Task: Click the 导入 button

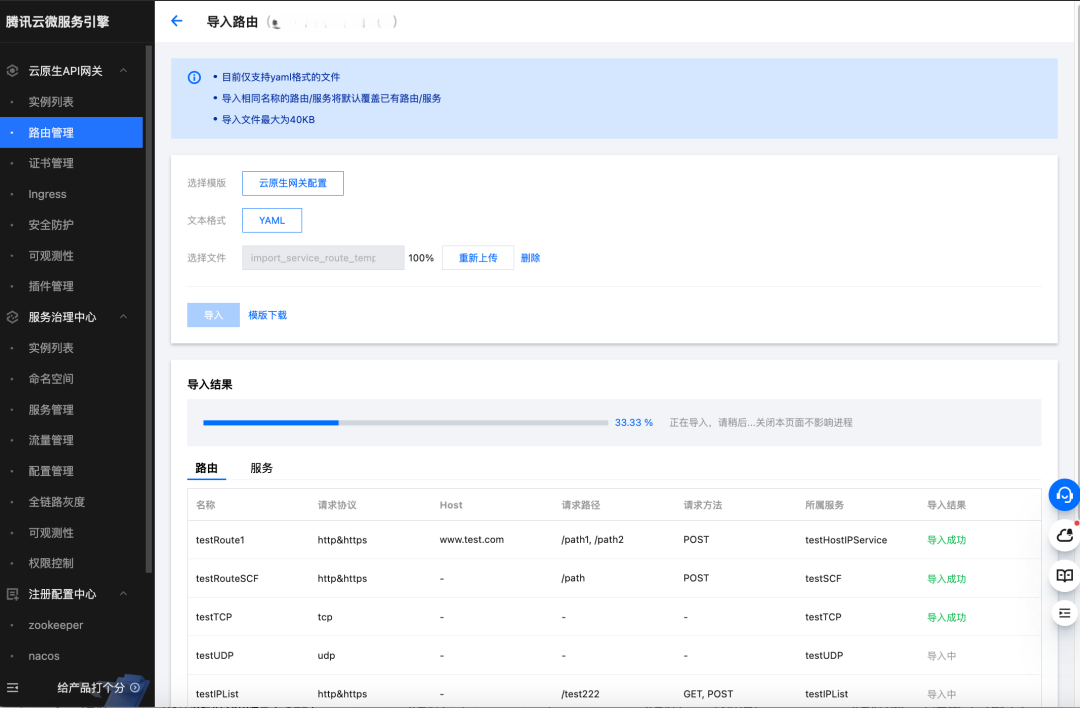Action: (214, 315)
